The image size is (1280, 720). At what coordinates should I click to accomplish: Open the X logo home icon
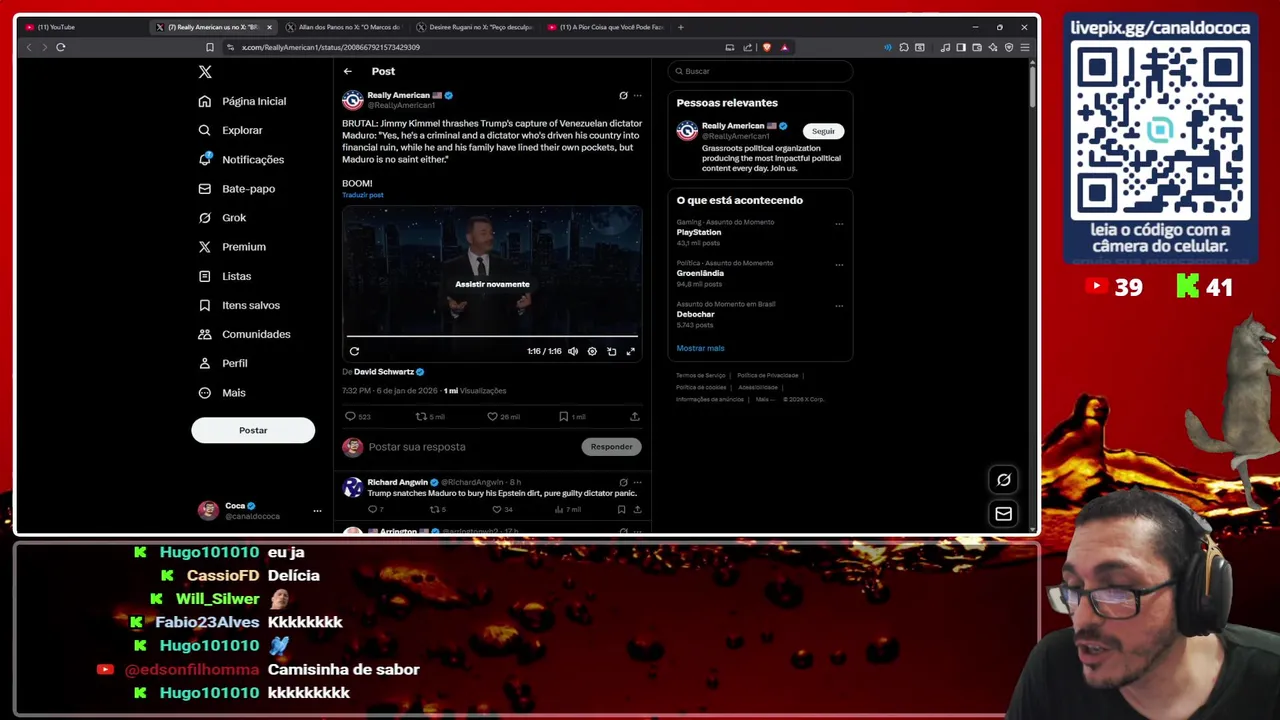click(x=205, y=72)
